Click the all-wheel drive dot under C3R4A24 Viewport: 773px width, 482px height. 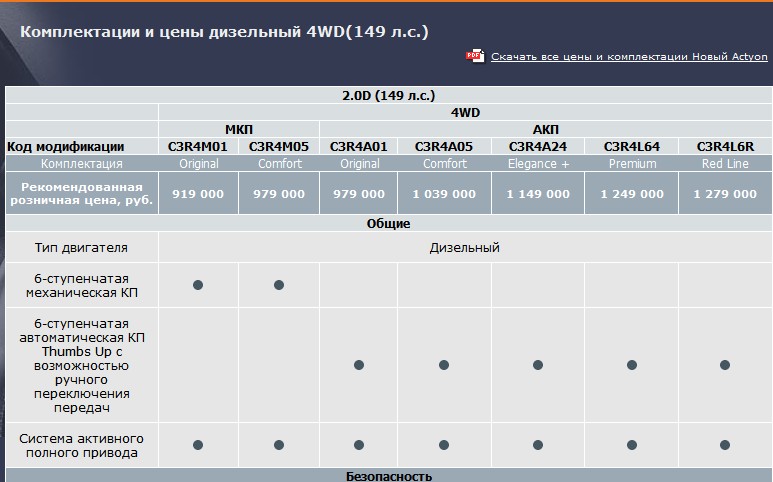coord(538,444)
